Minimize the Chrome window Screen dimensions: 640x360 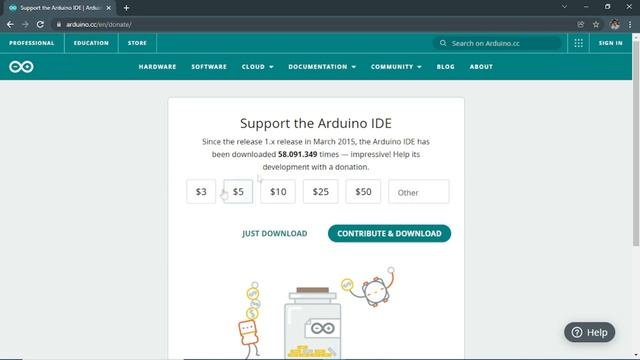(x=586, y=7)
